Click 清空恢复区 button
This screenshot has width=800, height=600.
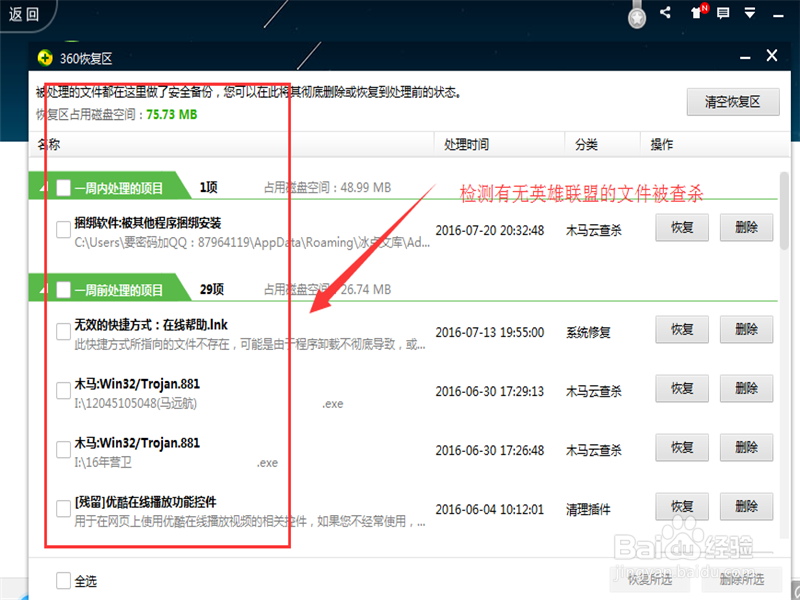point(733,102)
